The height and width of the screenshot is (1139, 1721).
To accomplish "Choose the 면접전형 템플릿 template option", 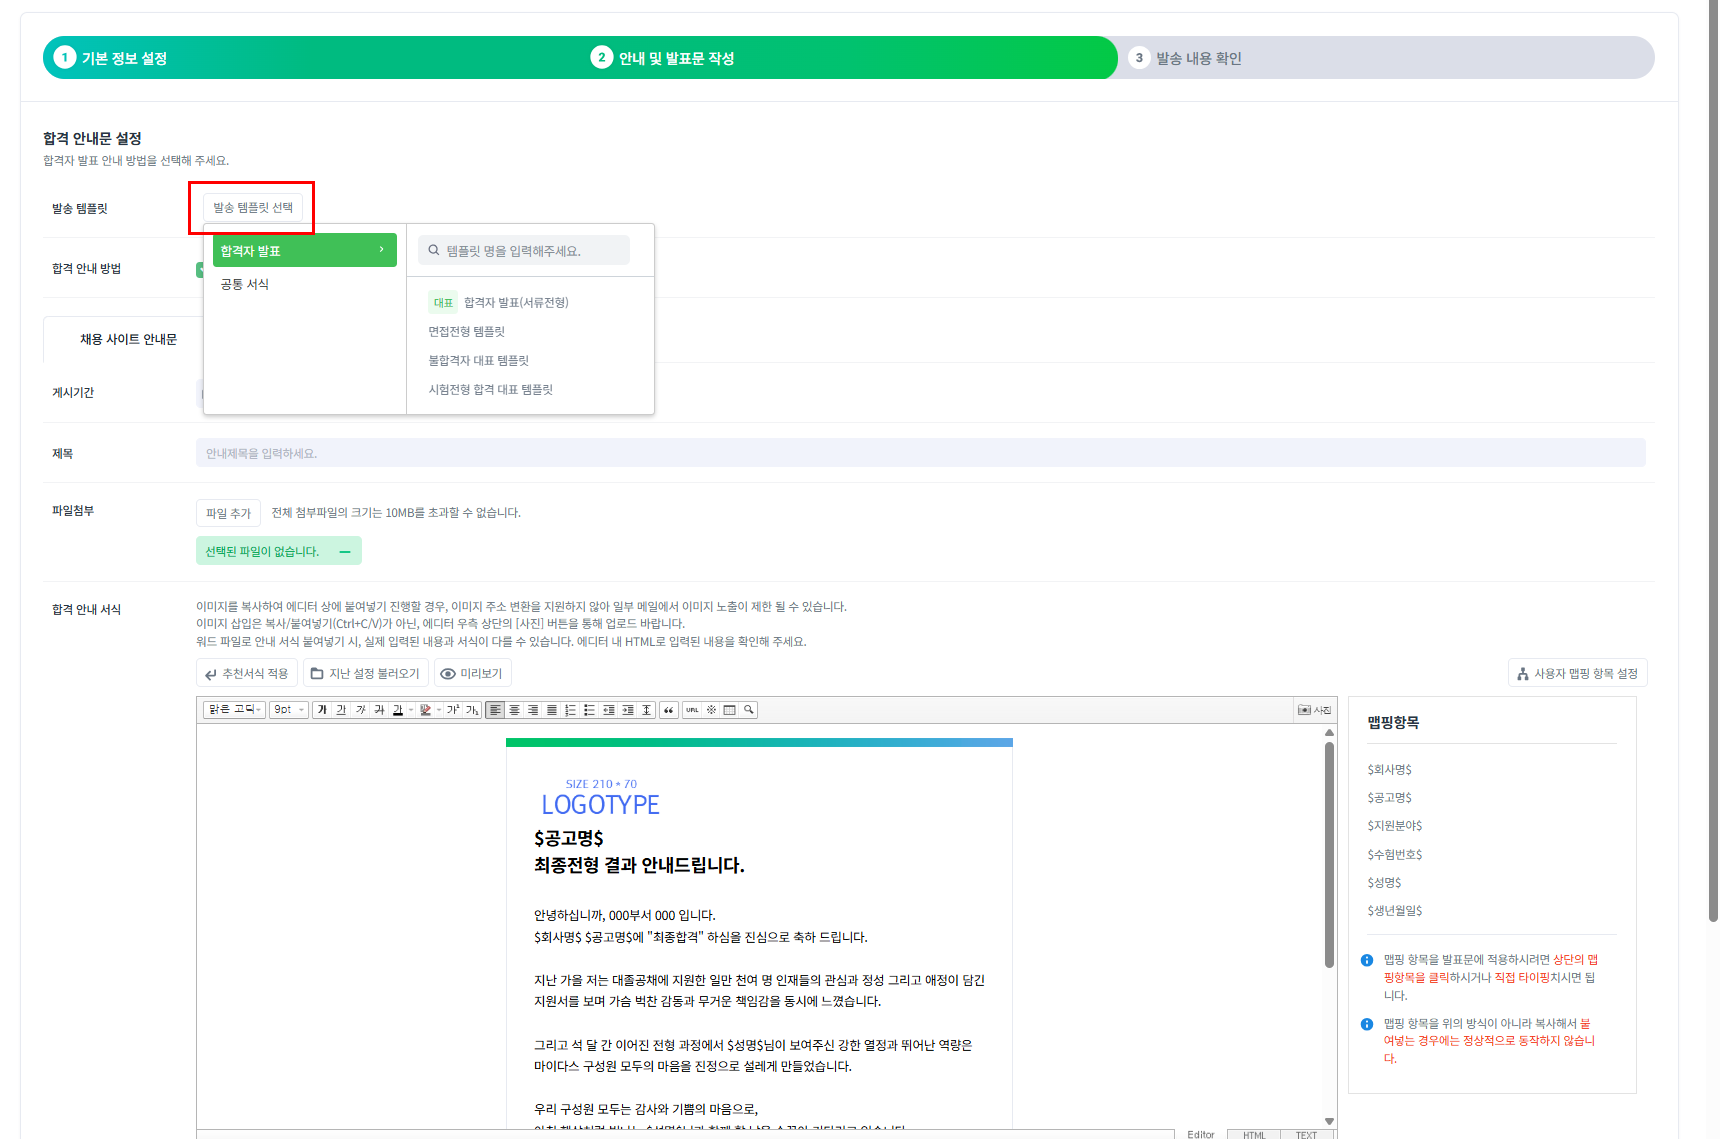I will click(x=467, y=332).
